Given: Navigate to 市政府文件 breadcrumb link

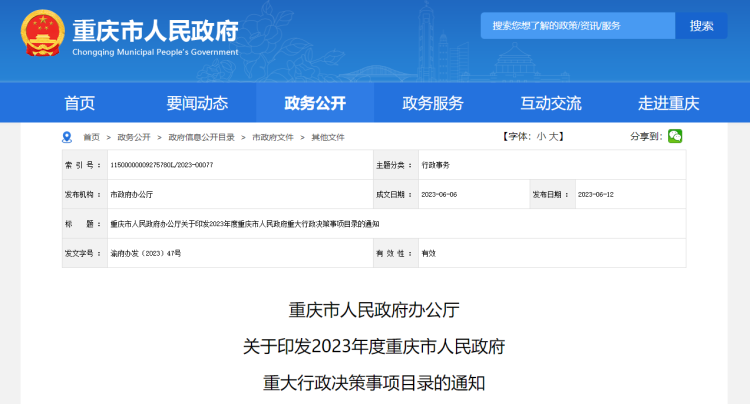Looking at the screenshot, I should coord(273,137).
